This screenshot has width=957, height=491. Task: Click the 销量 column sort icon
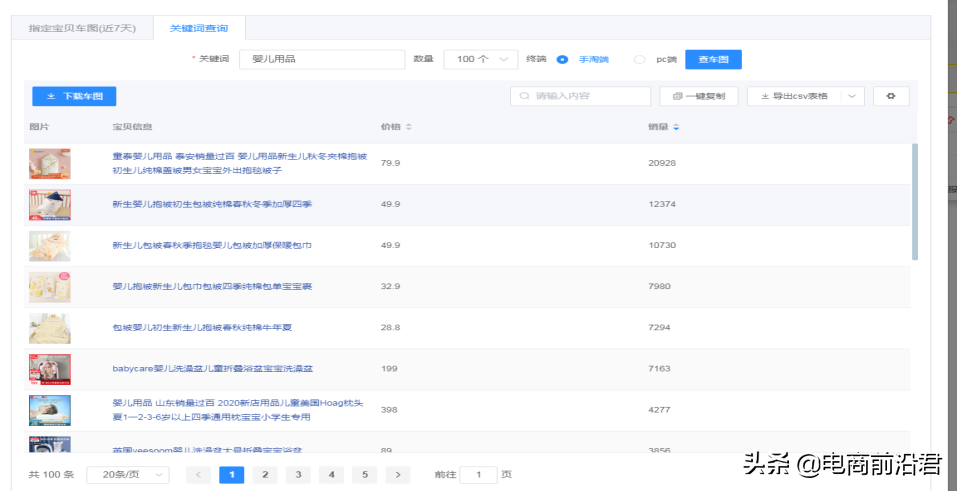[675, 127]
